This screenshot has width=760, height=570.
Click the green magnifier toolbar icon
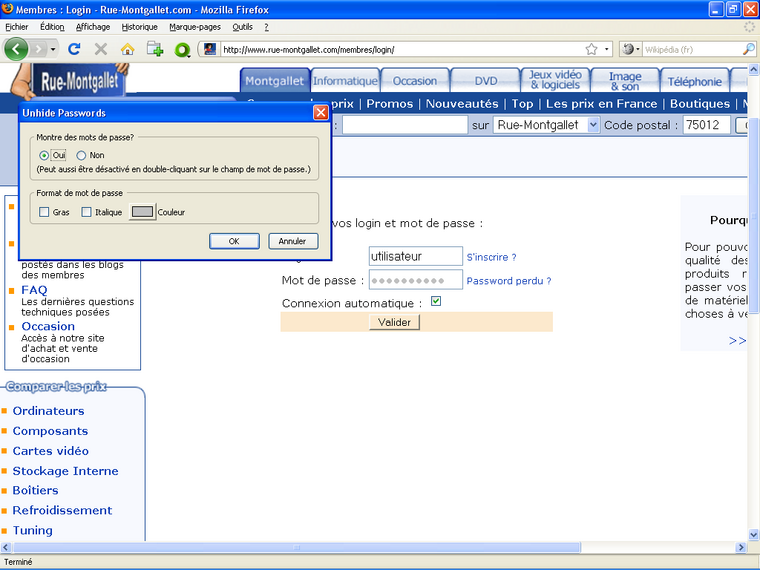(183, 49)
